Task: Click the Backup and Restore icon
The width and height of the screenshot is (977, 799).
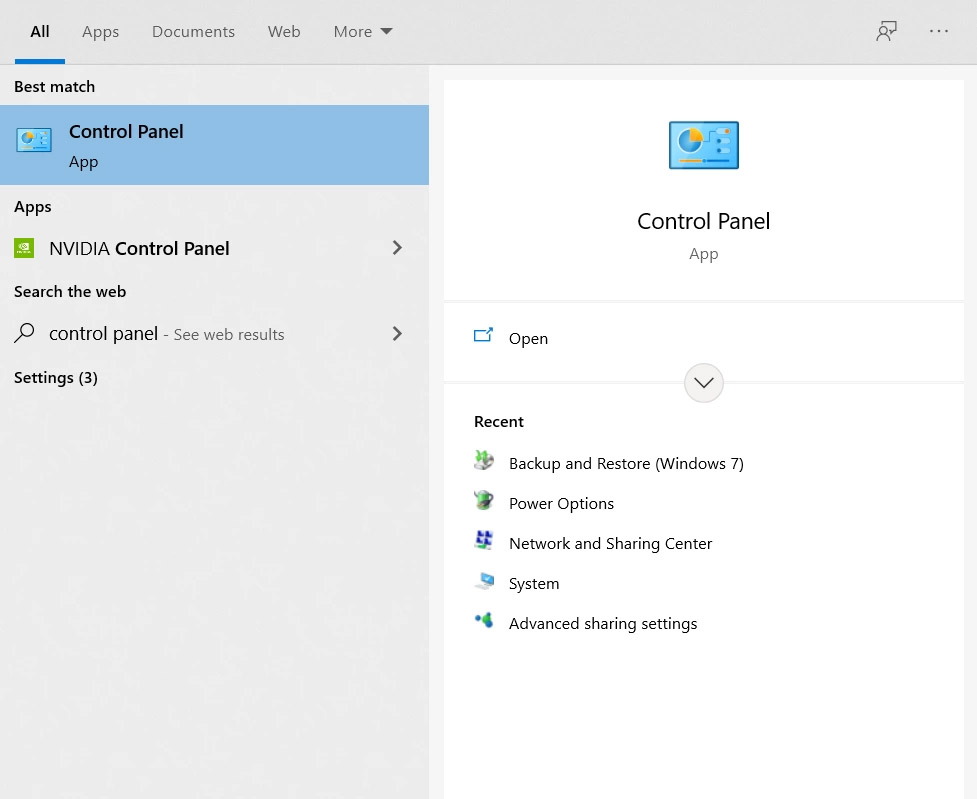Action: (484, 461)
